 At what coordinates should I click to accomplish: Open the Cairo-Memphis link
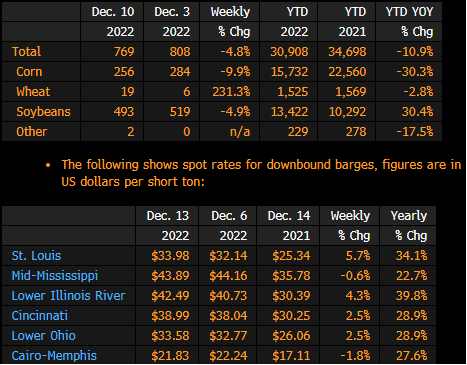54,356
